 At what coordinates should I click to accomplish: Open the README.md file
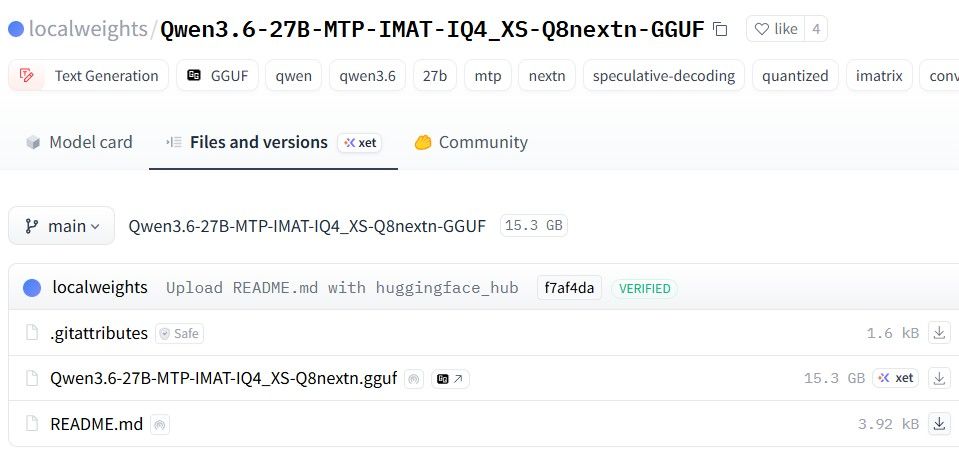(x=96, y=424)
